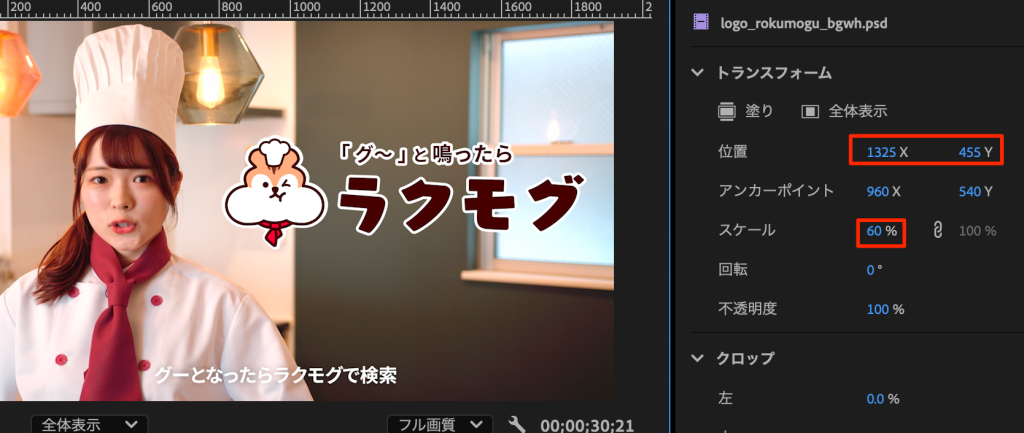Collapse the トランスフォーム section

[697, 73]
